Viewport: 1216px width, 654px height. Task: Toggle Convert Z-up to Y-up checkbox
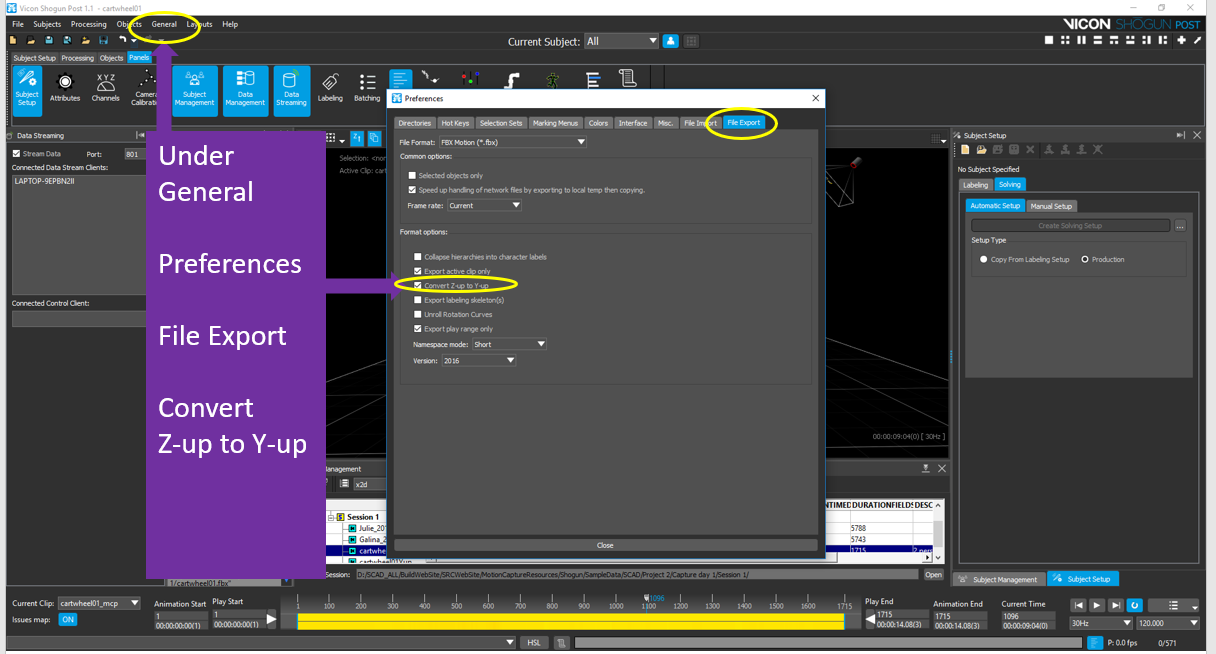[419, 286]
